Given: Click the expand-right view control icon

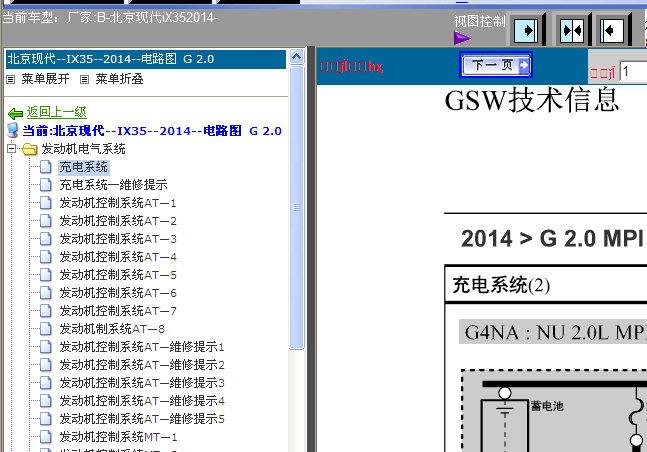Looking at the screenshot, I should 526,30.
